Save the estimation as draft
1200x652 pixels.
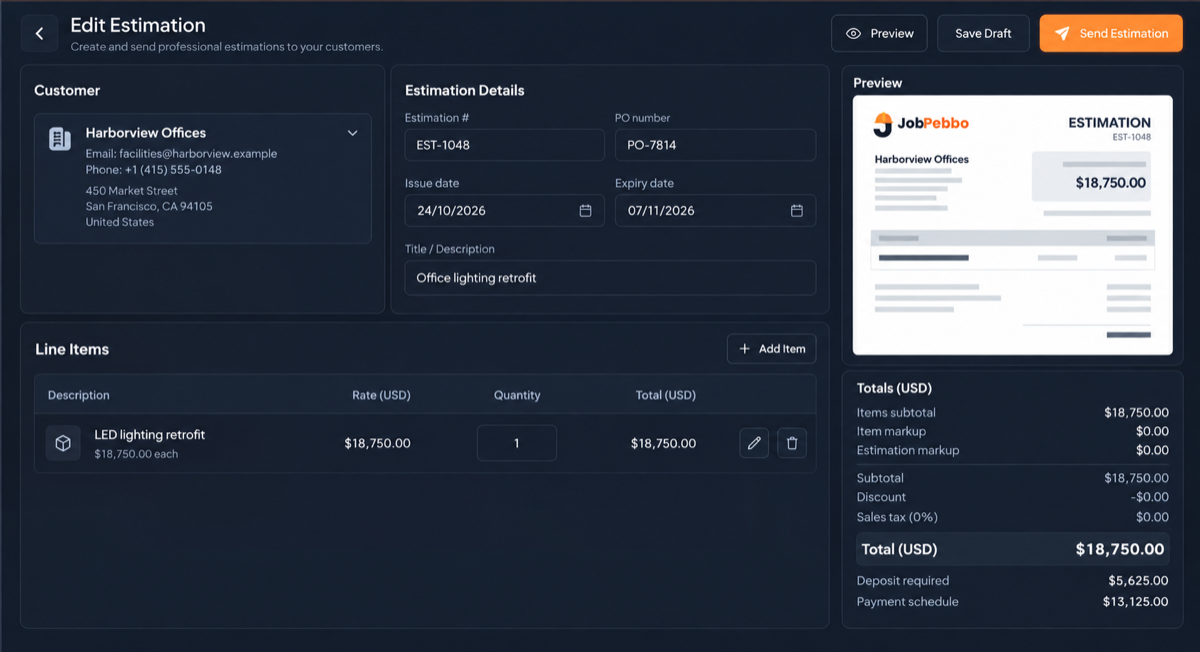coord(983,33)
